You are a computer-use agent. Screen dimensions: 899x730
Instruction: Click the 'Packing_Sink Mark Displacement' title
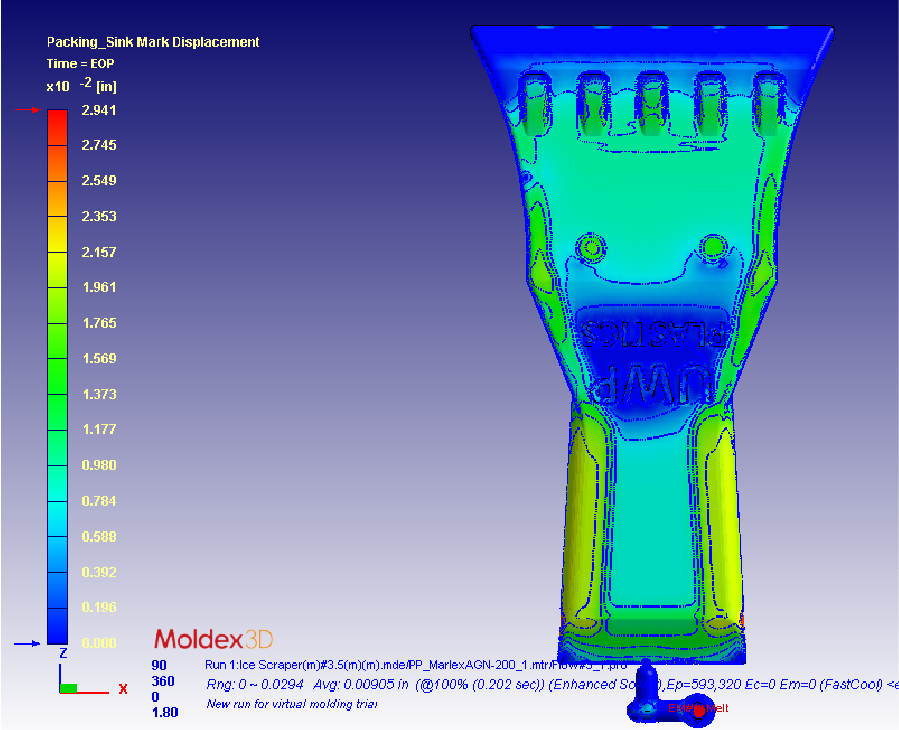[153, 42]
